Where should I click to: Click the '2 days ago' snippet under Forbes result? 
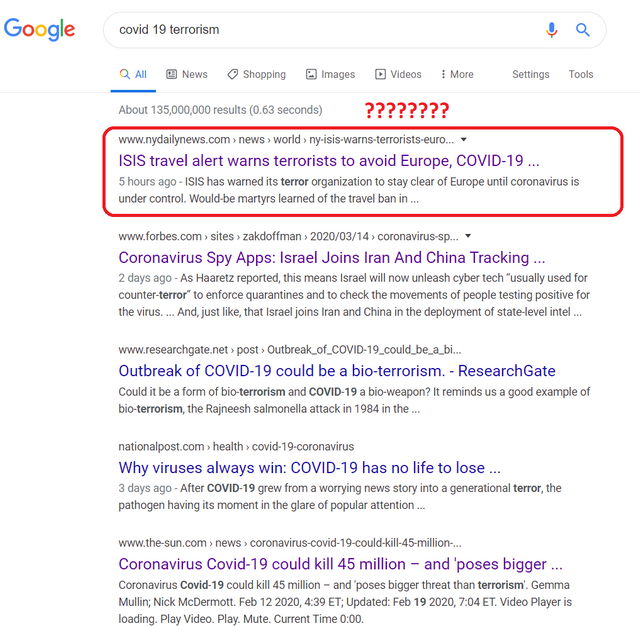pos(354,295)
